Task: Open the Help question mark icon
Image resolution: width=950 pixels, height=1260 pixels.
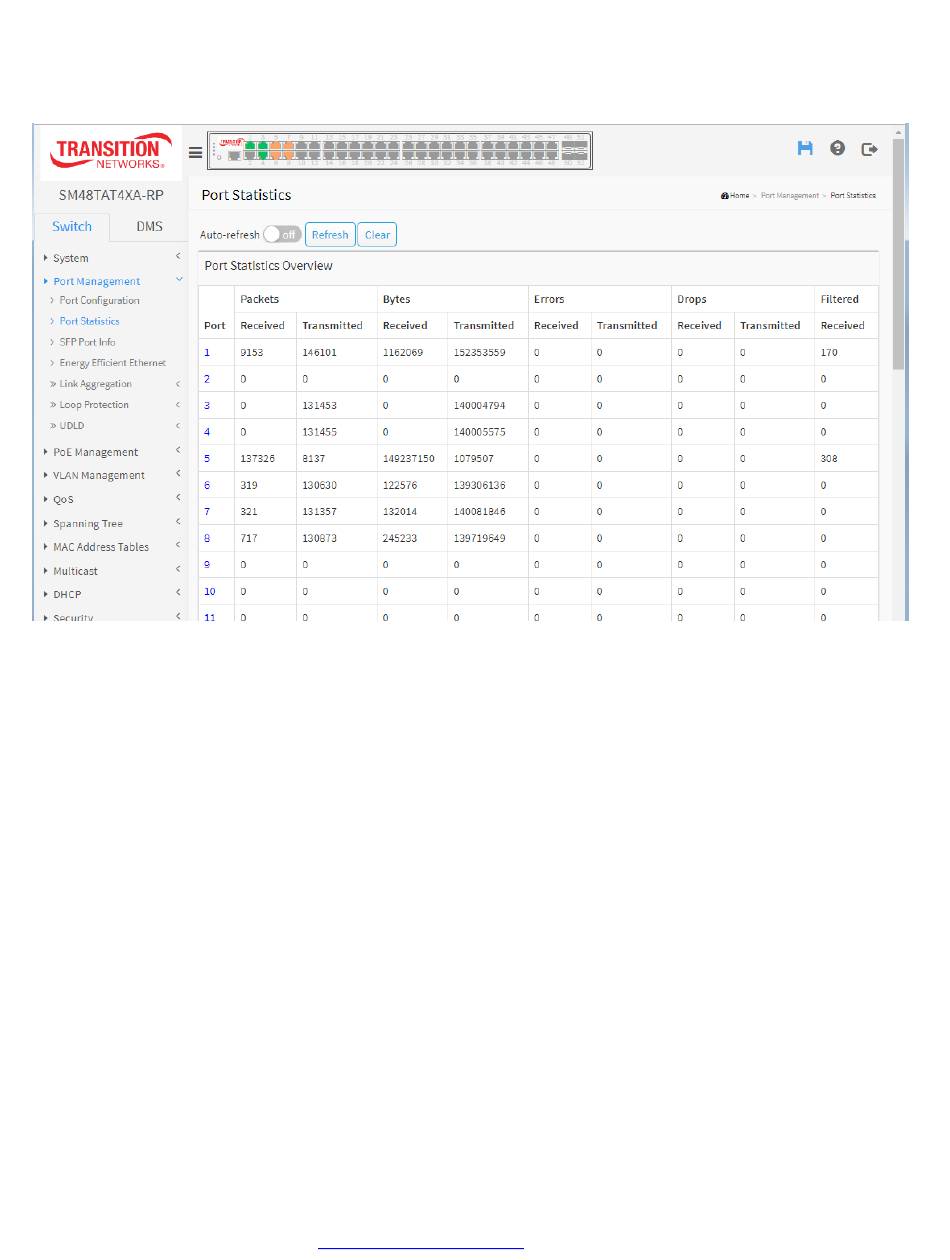Action: (x=838, y=148)
